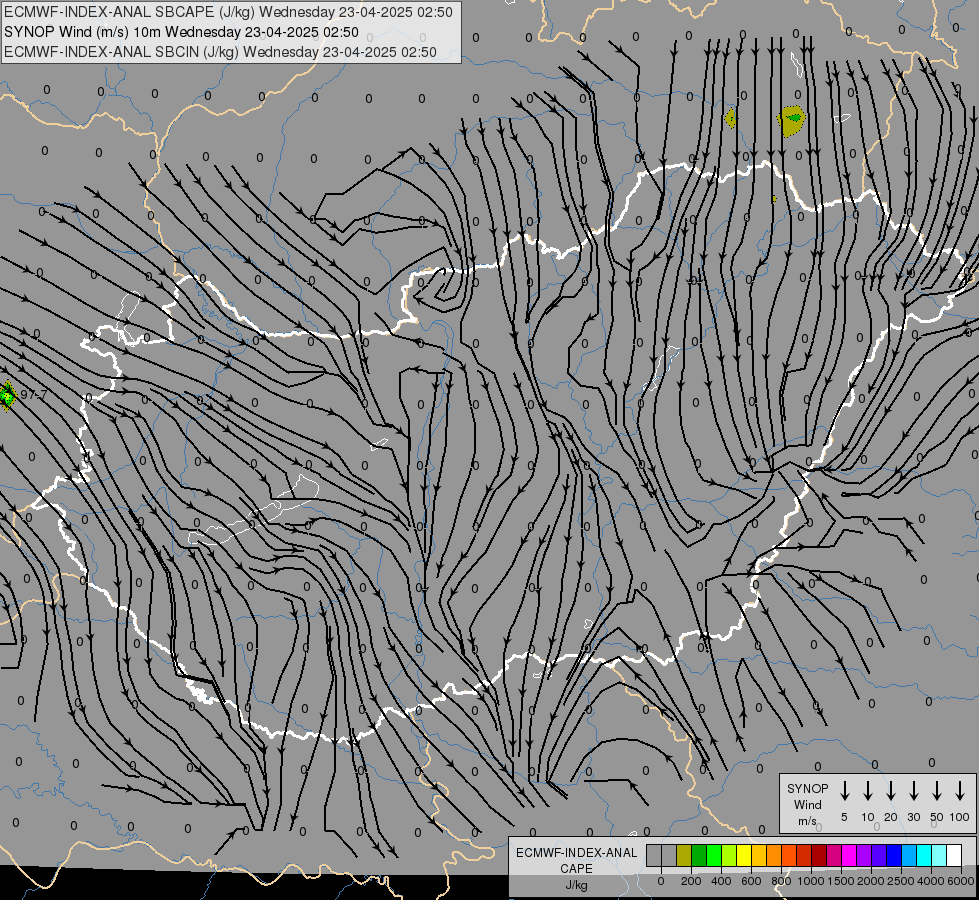The height and width of the screenshot is (900, 979).
Task: Click the green diamond marker beside 97-7
Action: [x=7, y=395]
